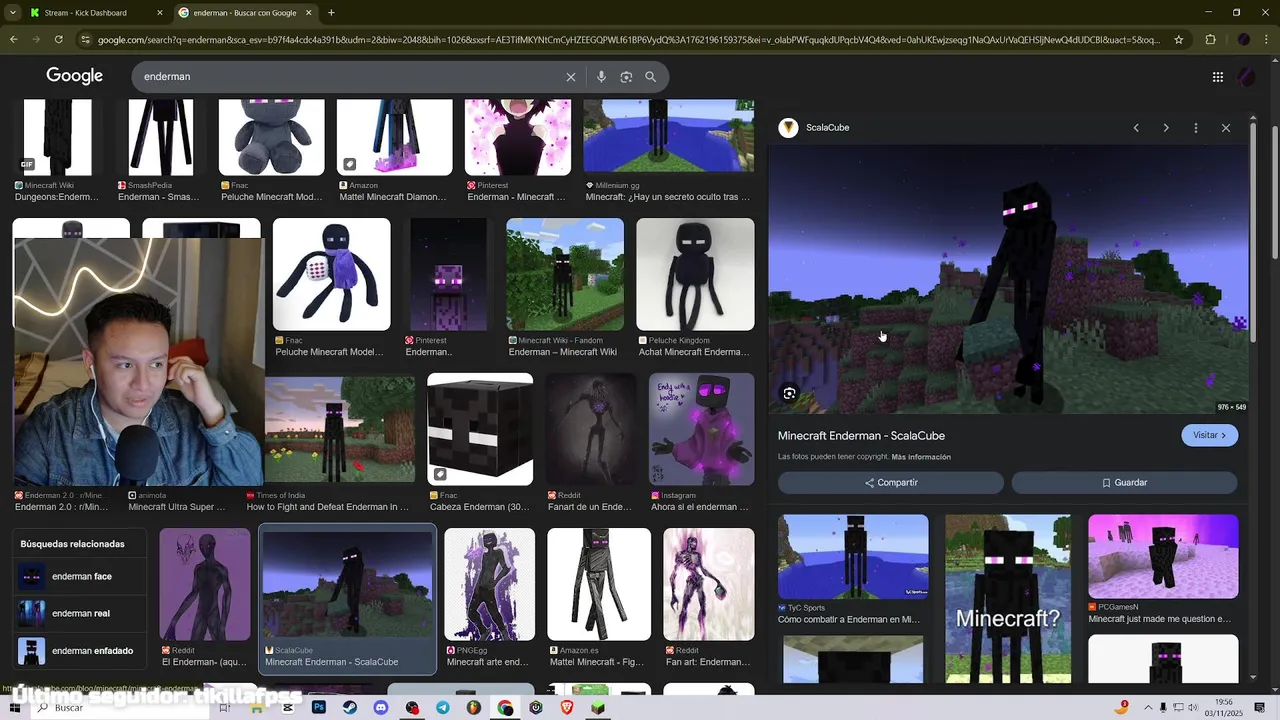The image size is (1280, 720).
Task: Open 'Achat Minecraft Enderma...' Peluche Kingdom result
Action: tap(695, 274)
